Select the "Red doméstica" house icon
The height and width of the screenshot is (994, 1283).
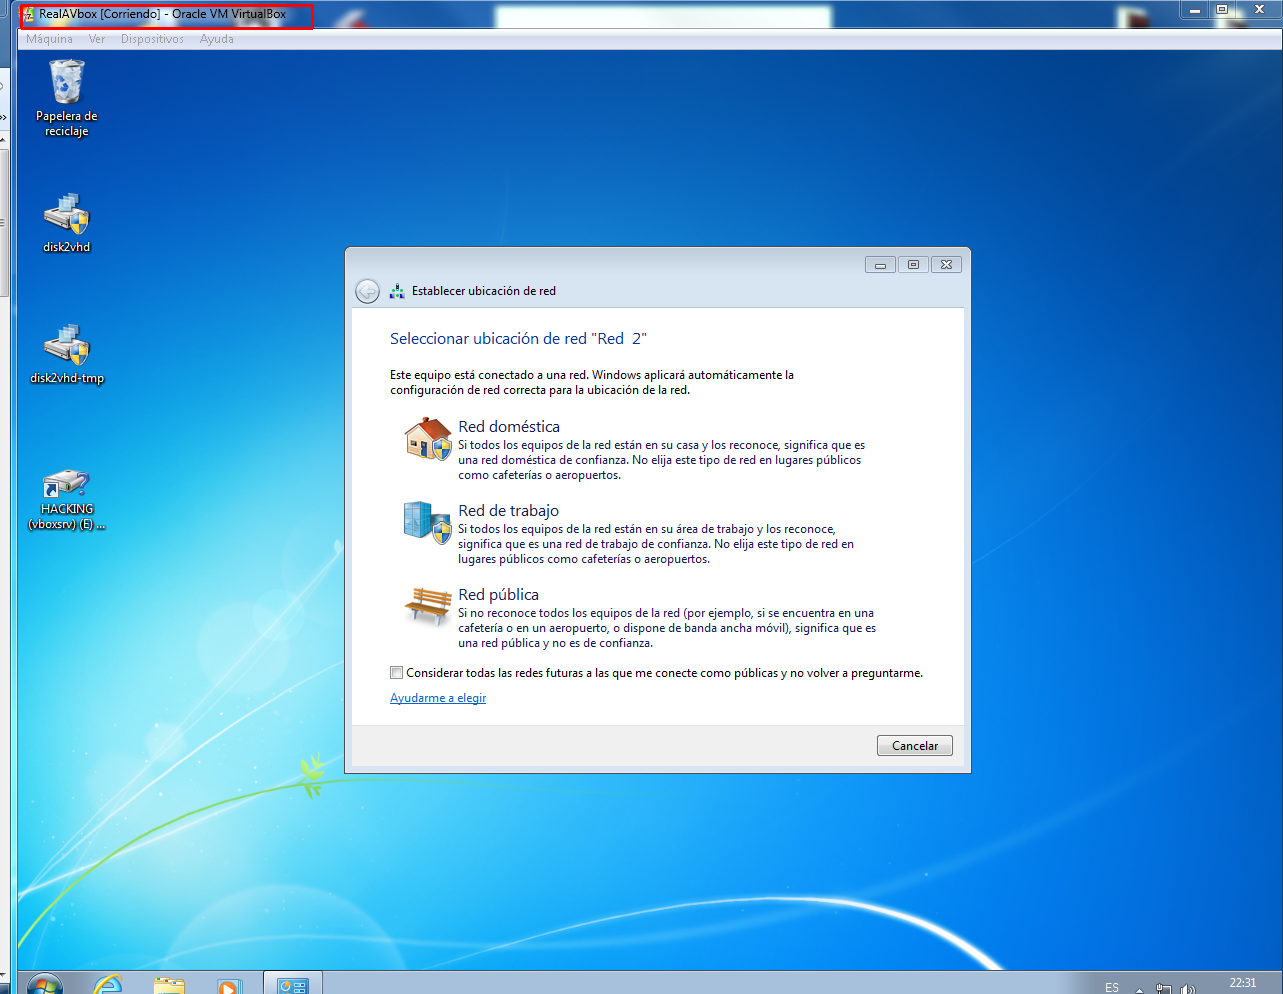click(427, 440)
